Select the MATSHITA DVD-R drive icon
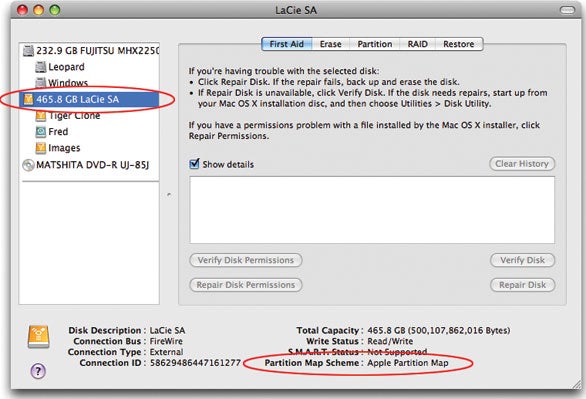 28,165
